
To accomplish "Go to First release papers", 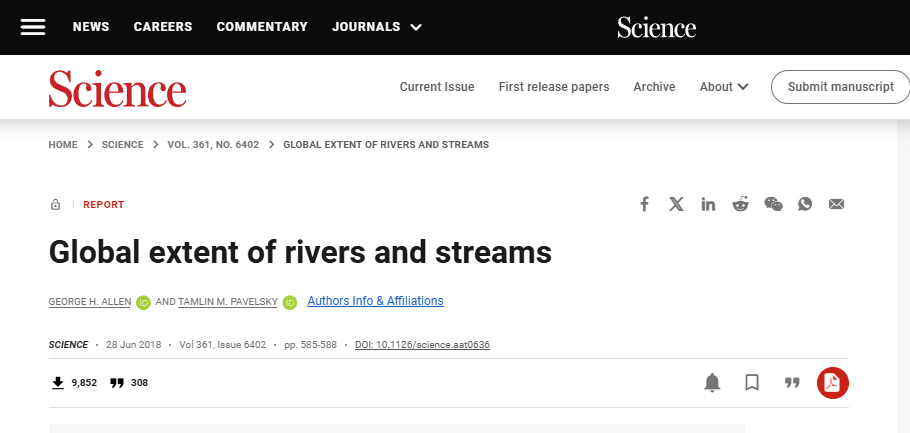I will tap(554, 87).
